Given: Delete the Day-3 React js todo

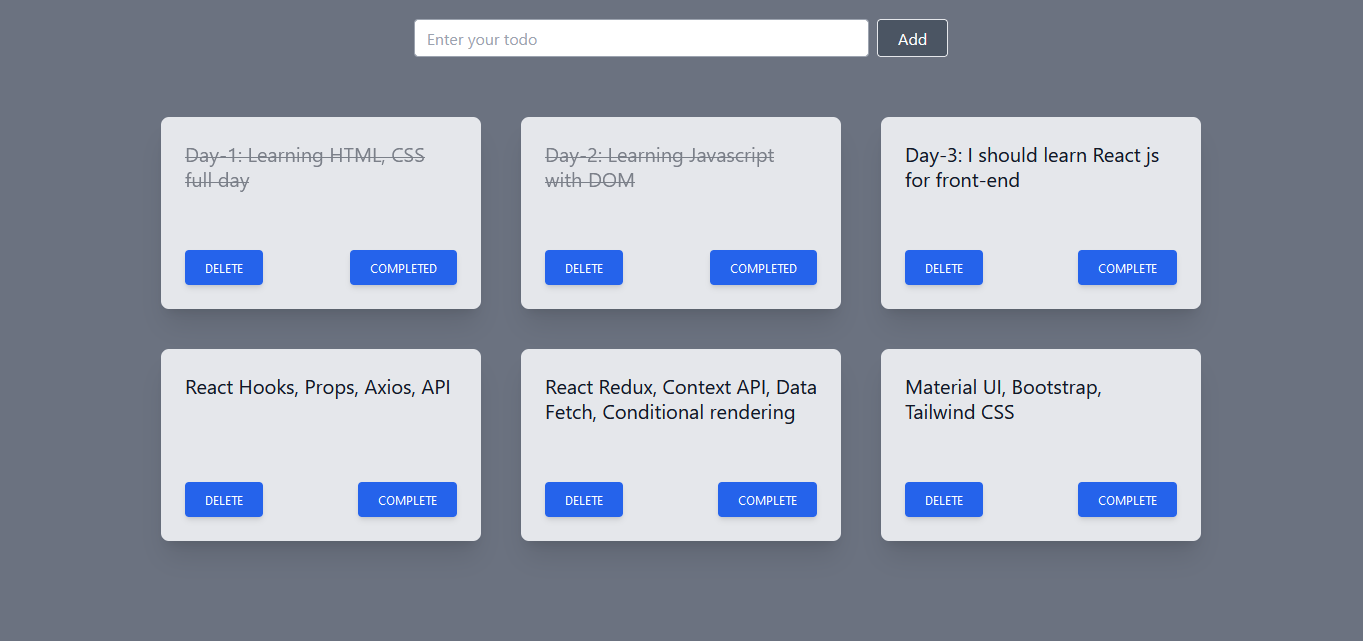Looking at the screenshot, I should click(944, 268).
